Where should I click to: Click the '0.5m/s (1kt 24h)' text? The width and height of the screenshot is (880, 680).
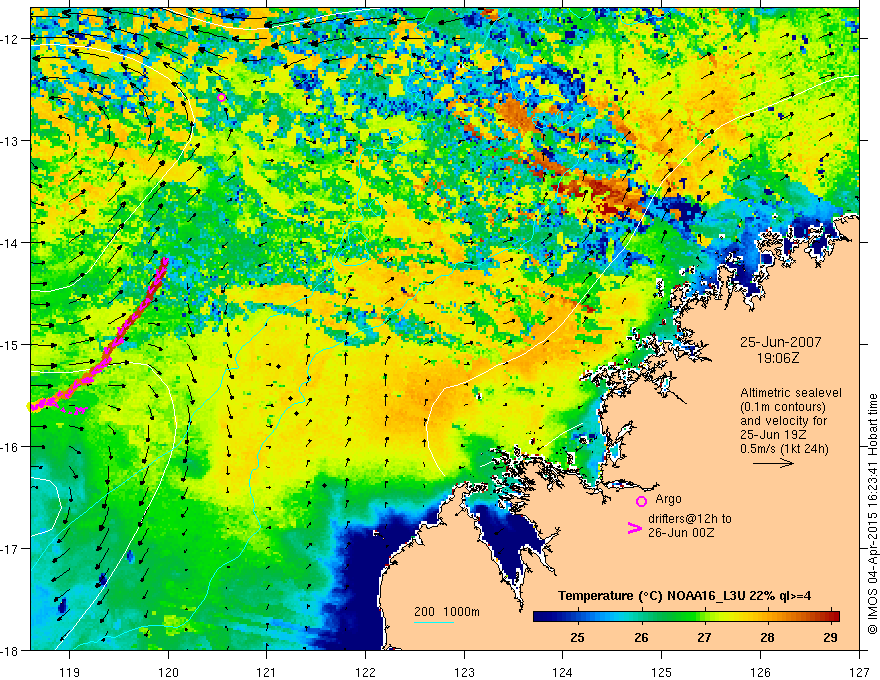click(x=784, y=449)
